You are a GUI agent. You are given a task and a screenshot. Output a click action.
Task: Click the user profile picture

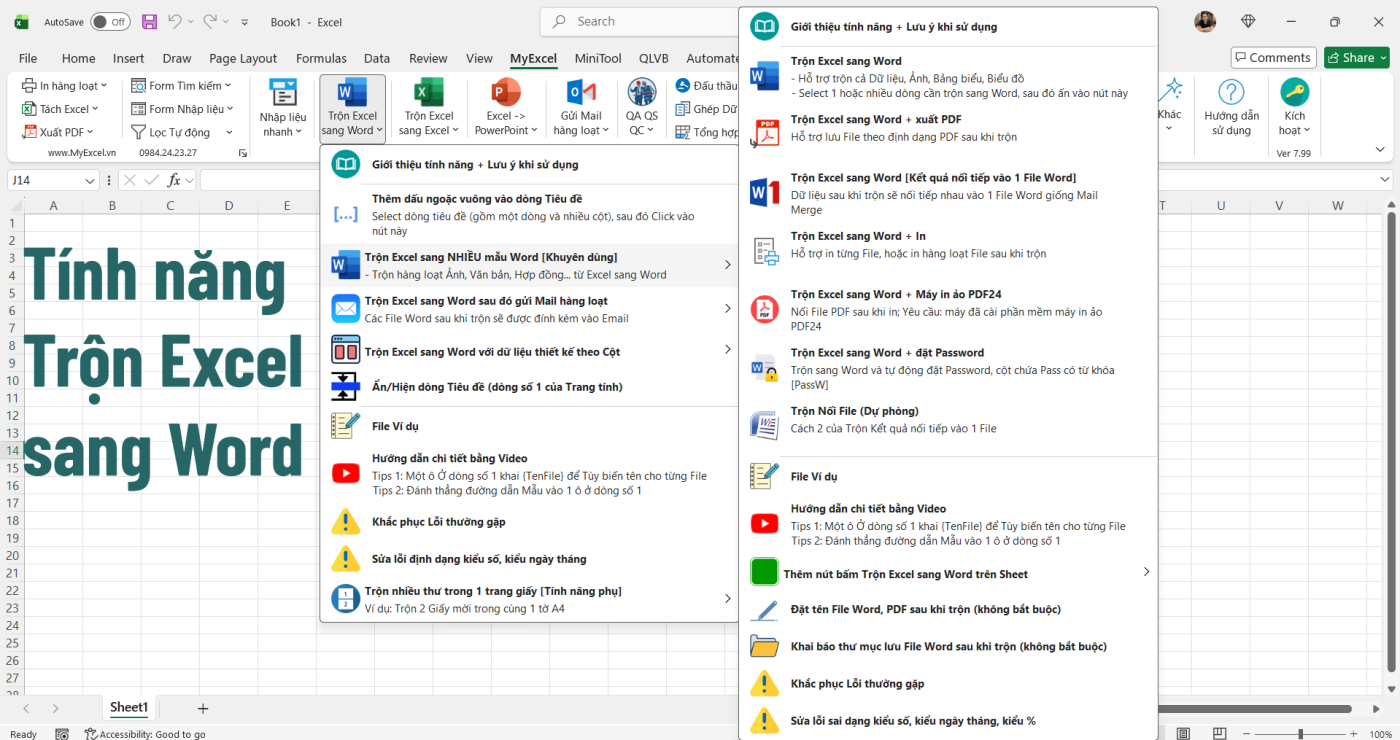pyautogui.click(x=1205, y=21)
